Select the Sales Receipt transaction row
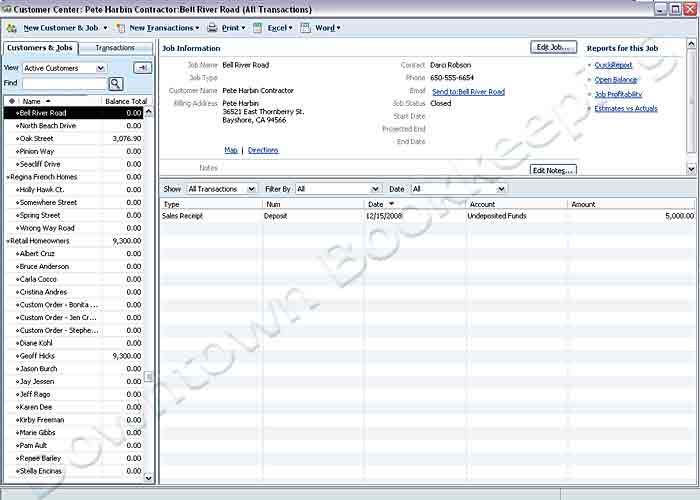 (x=428, y=216)
